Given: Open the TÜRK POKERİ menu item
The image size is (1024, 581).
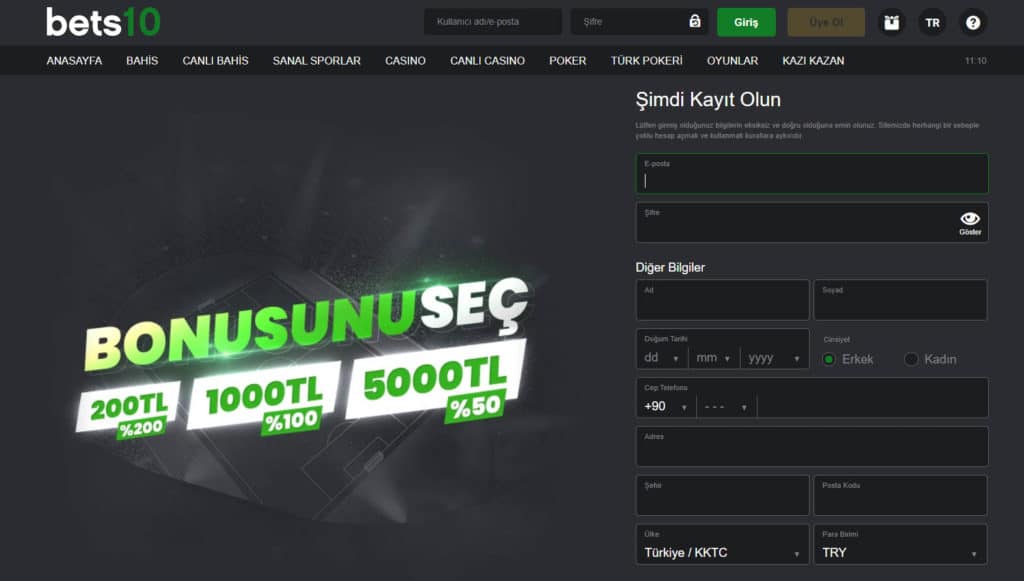Looking at the screenshot, I should coord(647,61).
